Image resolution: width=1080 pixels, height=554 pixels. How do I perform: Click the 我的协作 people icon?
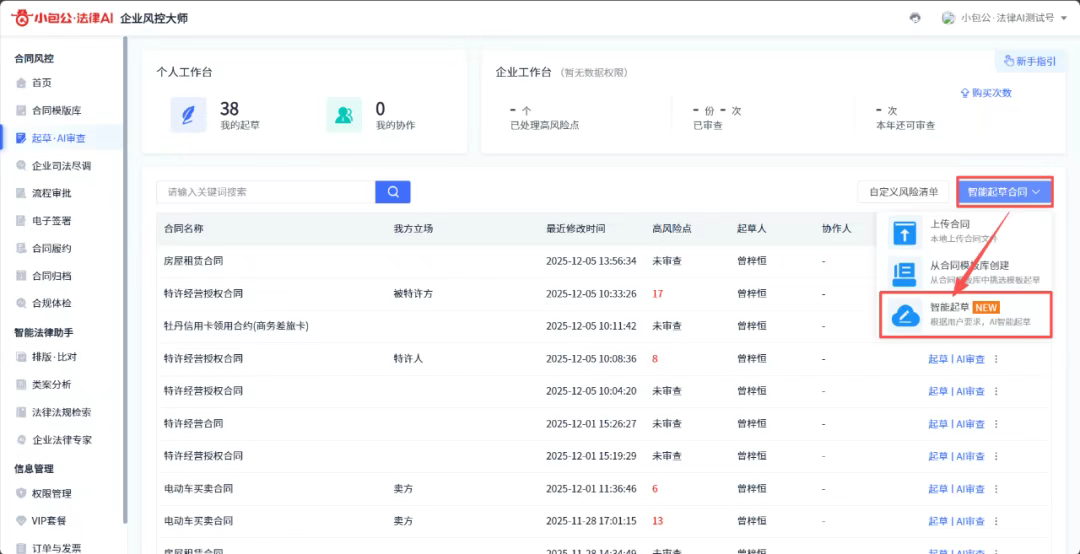point(344,115)
